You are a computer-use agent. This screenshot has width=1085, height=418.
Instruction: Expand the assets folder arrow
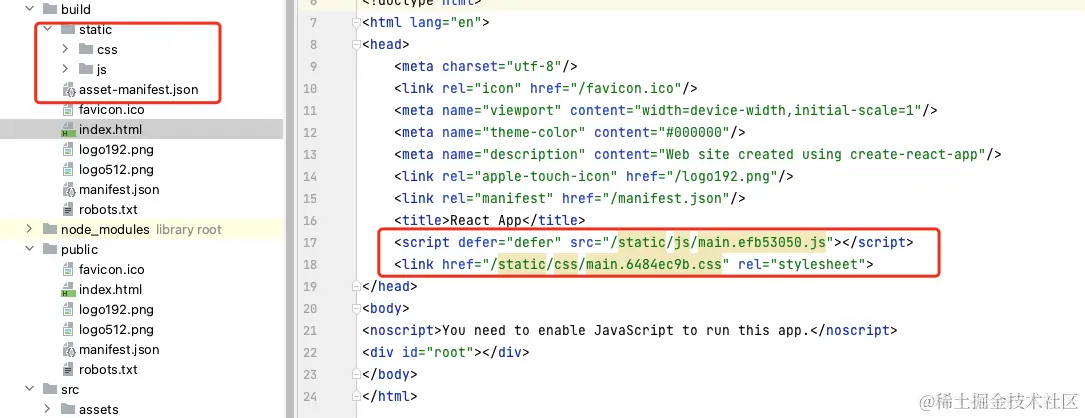coord(47,410)
